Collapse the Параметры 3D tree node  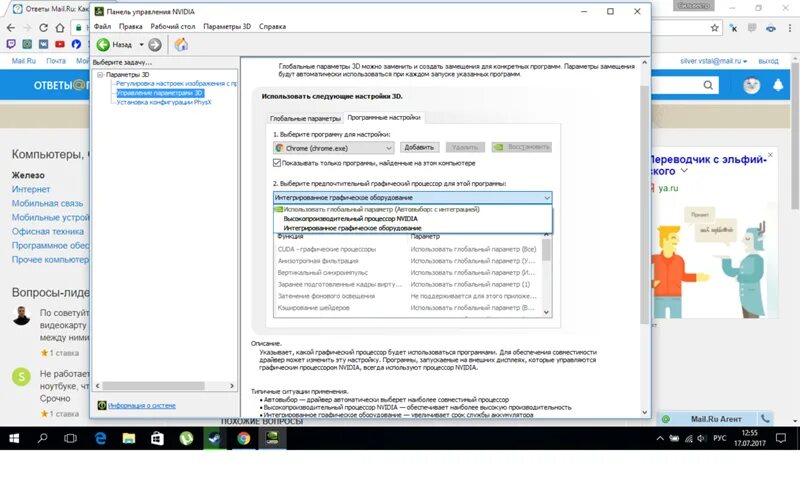point(100,74)
